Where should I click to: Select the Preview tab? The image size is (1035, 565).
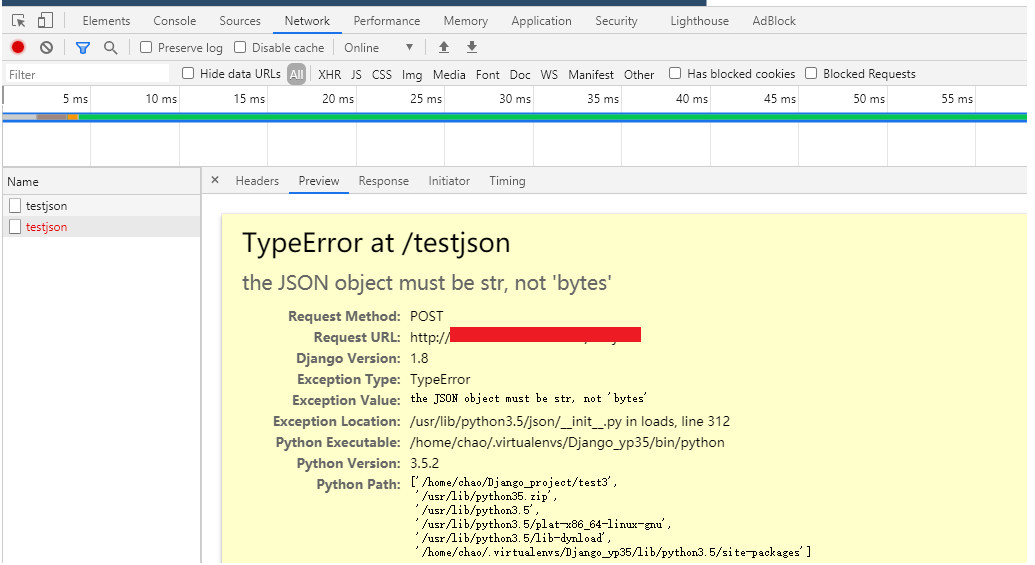[x=319, y=181]
